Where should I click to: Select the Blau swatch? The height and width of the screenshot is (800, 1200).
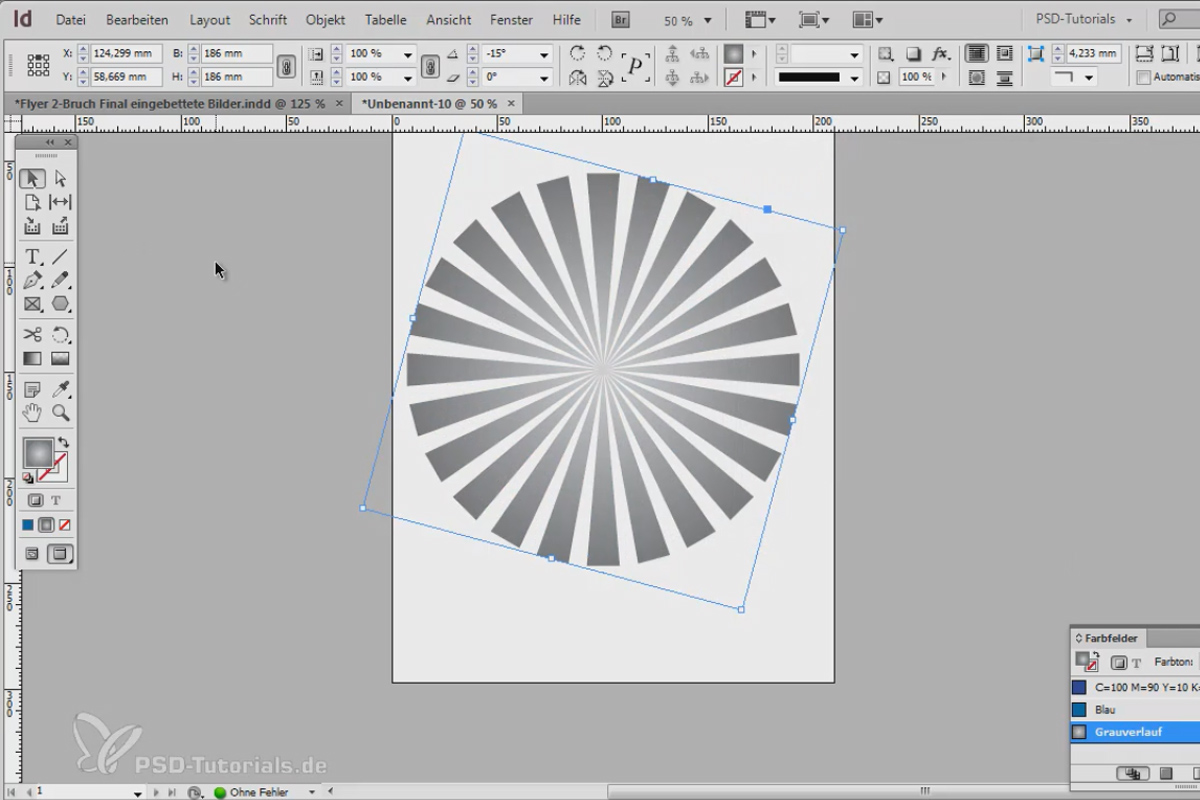click(x=1135, y=710)
